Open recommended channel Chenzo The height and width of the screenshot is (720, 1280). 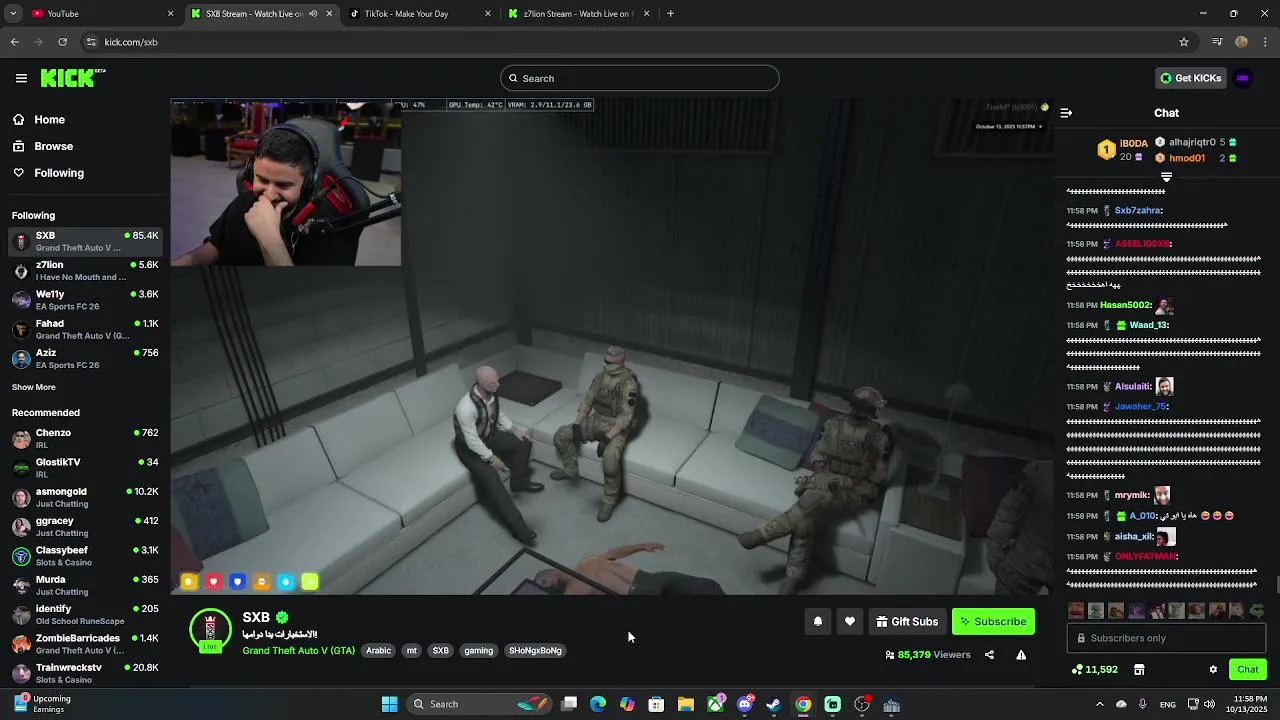point(85,439)
